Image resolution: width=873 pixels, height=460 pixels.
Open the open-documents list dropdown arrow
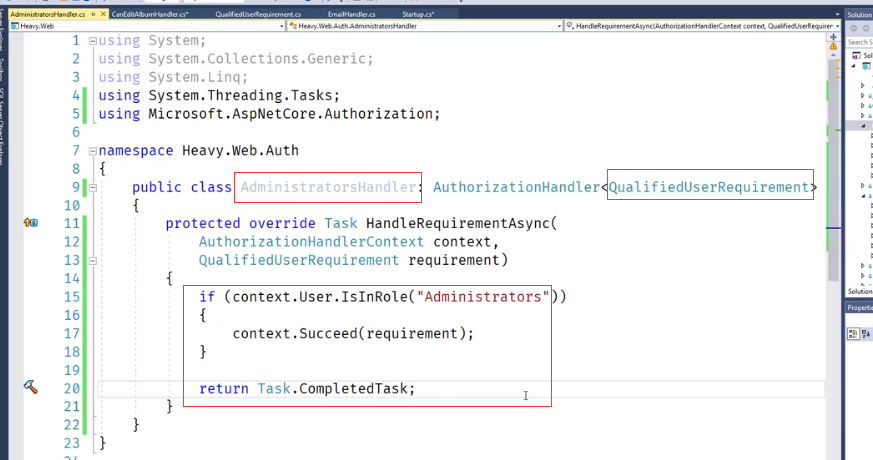point(837,14)
